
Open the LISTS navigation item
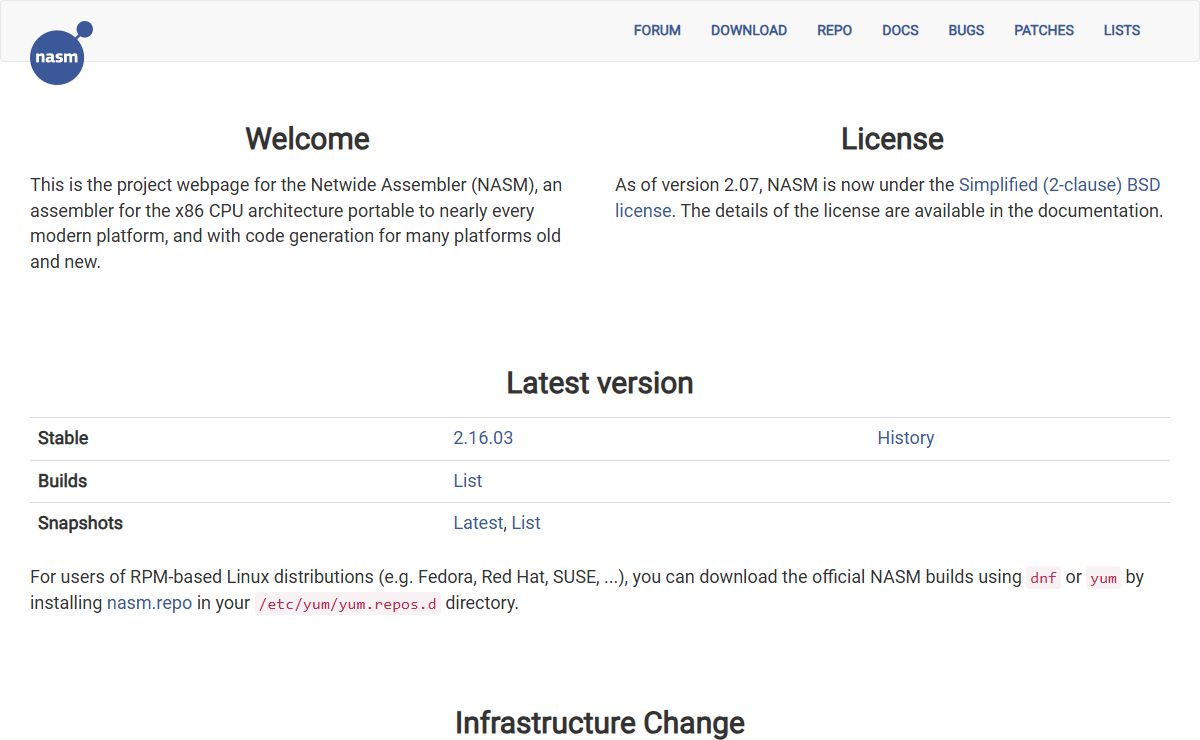click(x=1121, y=30)
